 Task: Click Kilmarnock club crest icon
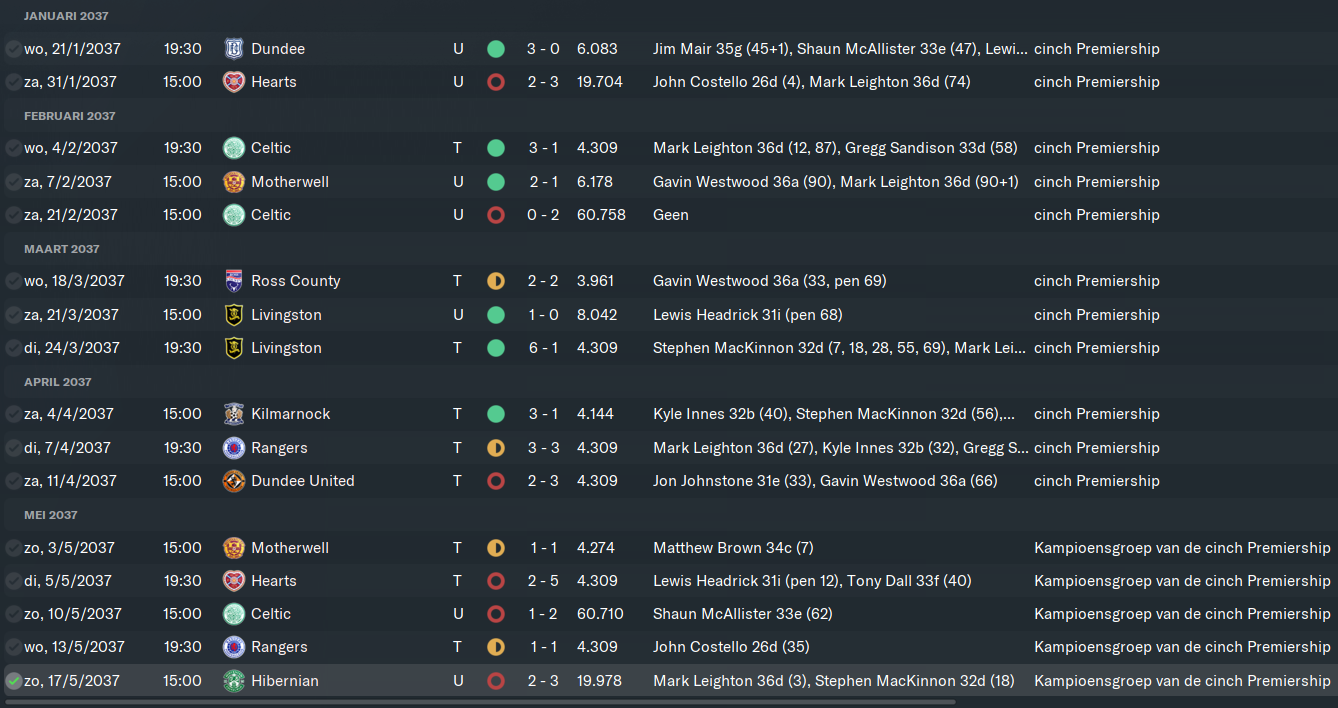coord(233,414)
